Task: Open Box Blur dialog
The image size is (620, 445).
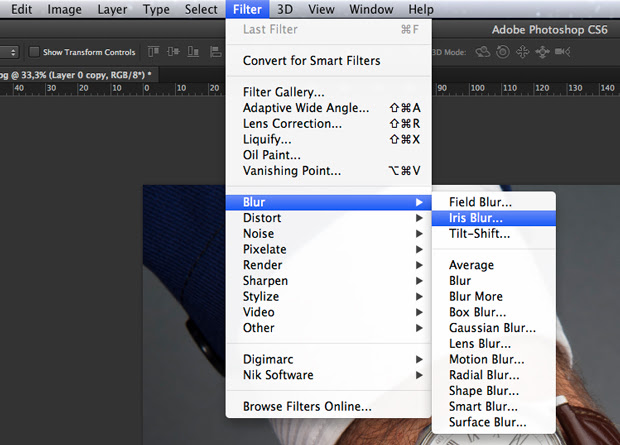Action: [x=494, y=312]
